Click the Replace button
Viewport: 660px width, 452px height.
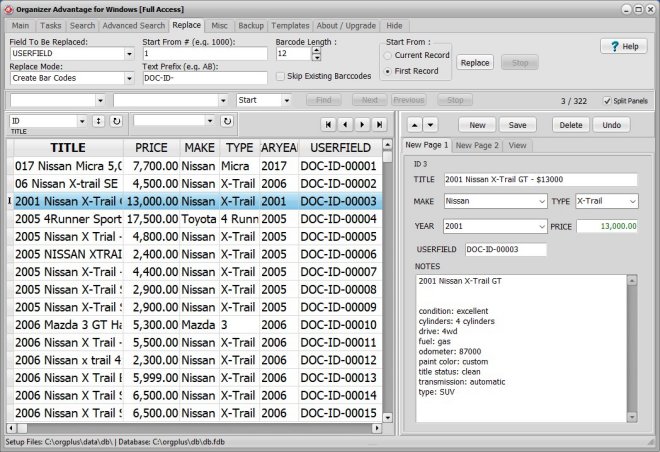475,63
